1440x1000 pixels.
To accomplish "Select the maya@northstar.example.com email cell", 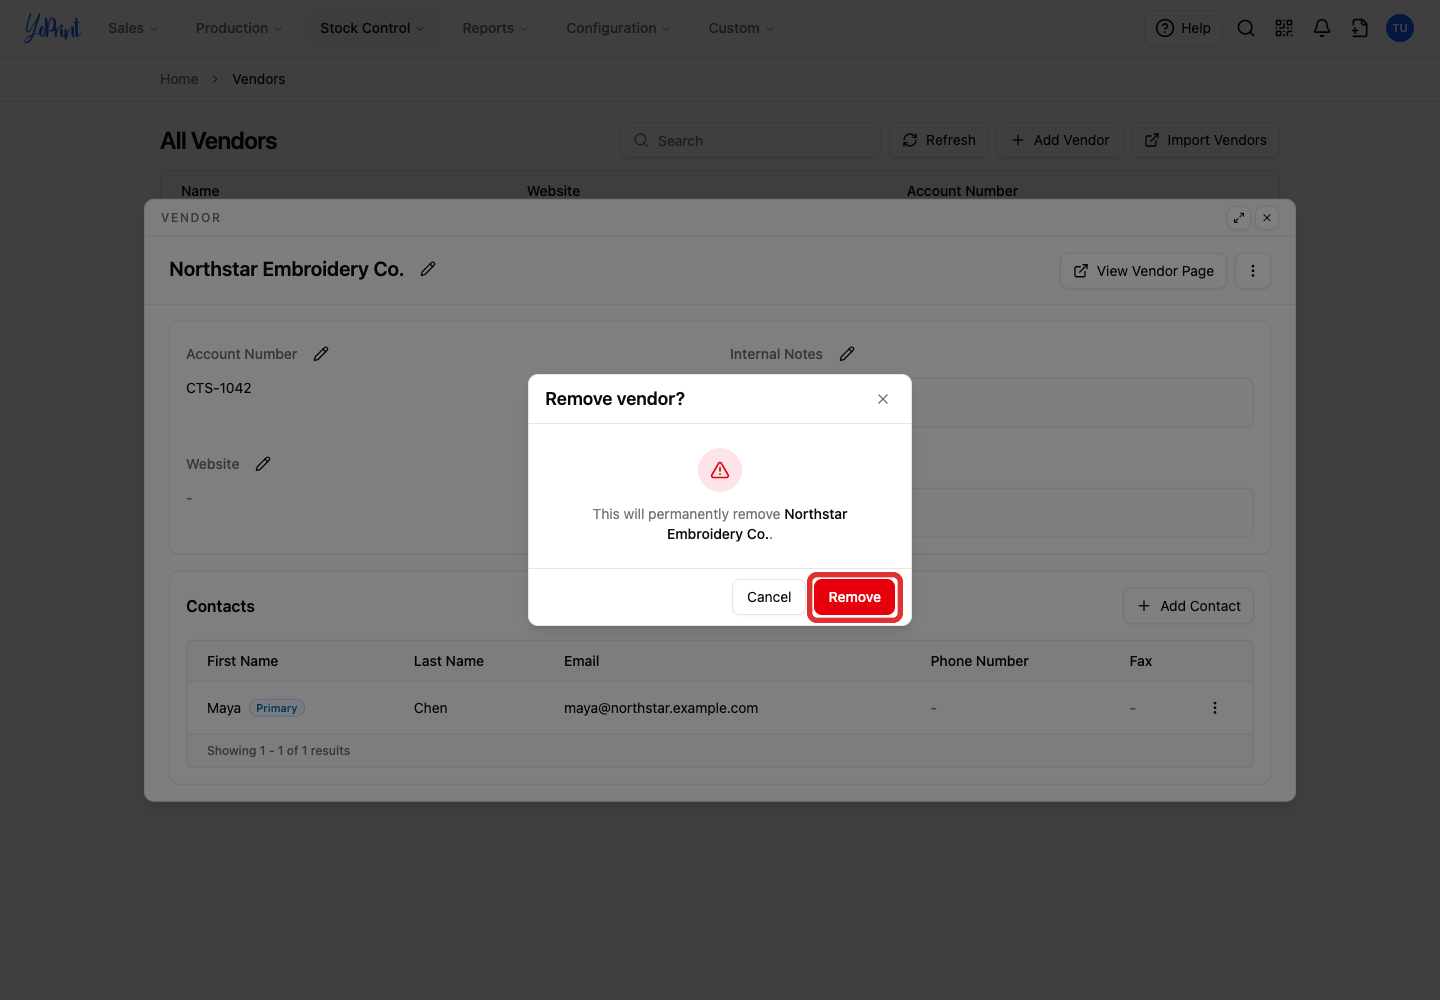I will click(661, 708).
